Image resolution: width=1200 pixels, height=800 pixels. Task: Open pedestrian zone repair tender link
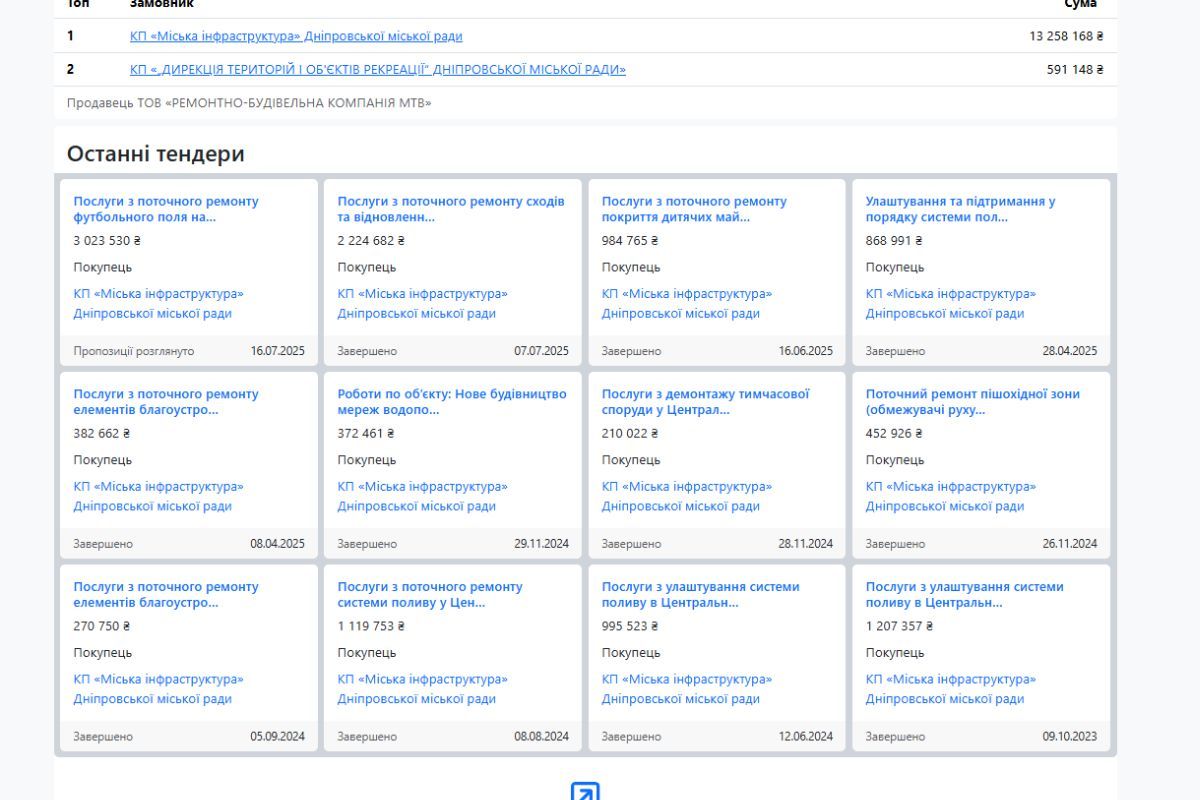point(972,402)
